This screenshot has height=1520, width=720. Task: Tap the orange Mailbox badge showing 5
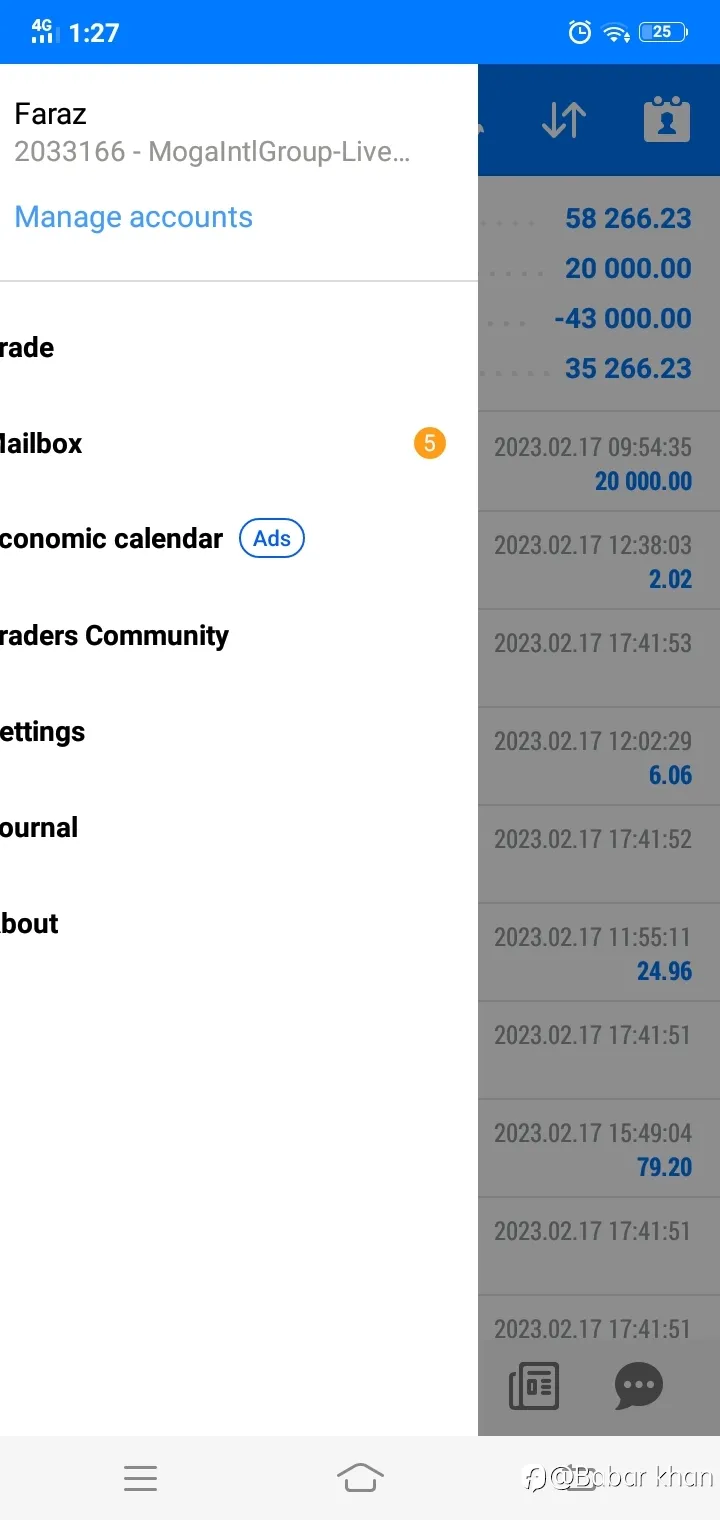pos(429,443)
